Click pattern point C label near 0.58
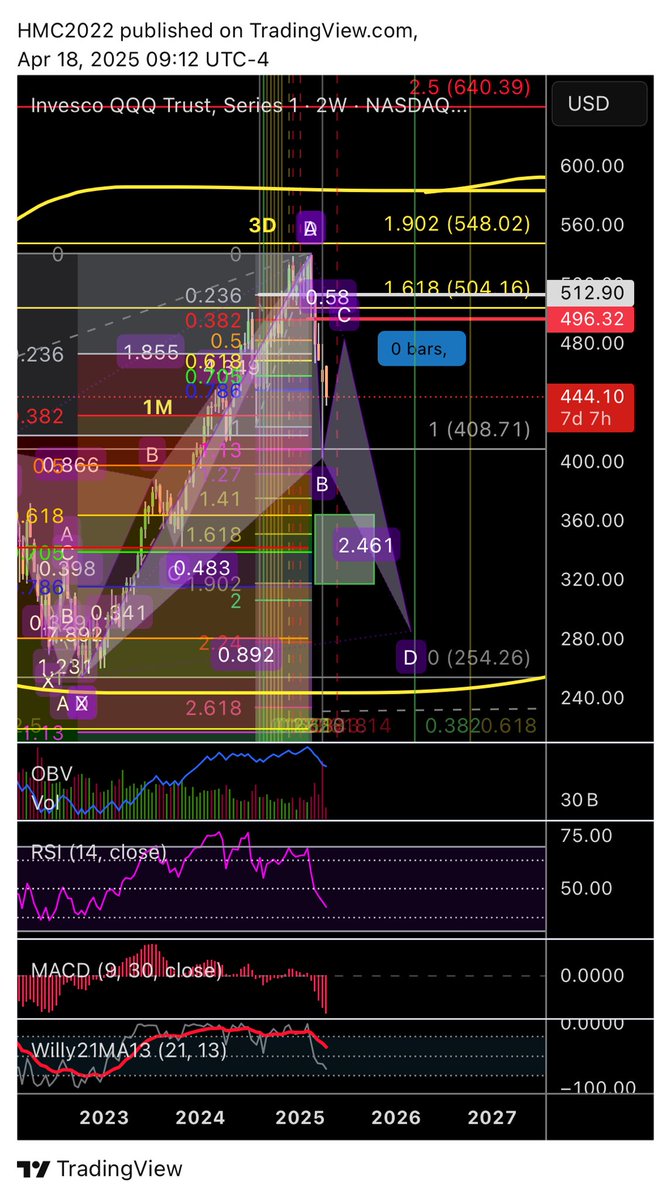This screenshot has height=1200, width=671. (x=344, y=316)
